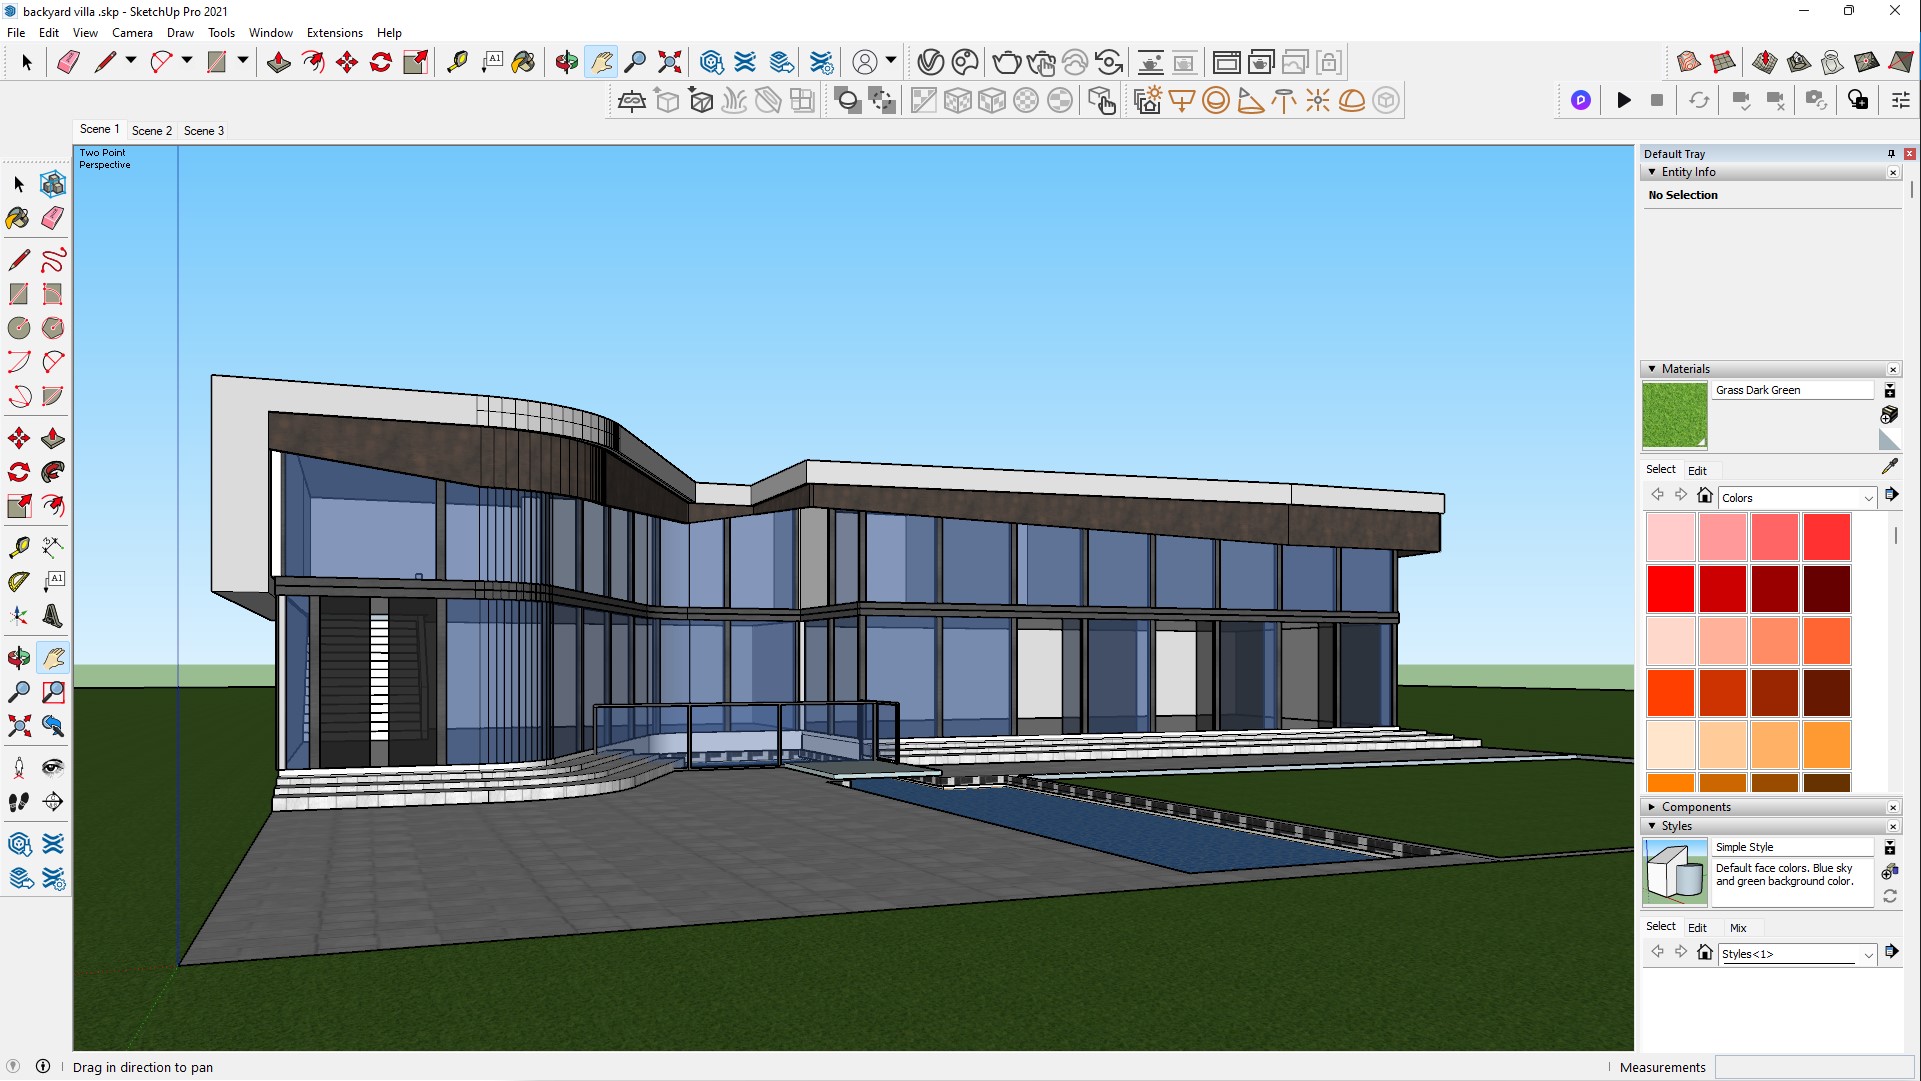Select the Zoom Window tool in left toolbar
Image resolution: width=1921 pixels, height=1081 pixels.
(x=53, y=692)
